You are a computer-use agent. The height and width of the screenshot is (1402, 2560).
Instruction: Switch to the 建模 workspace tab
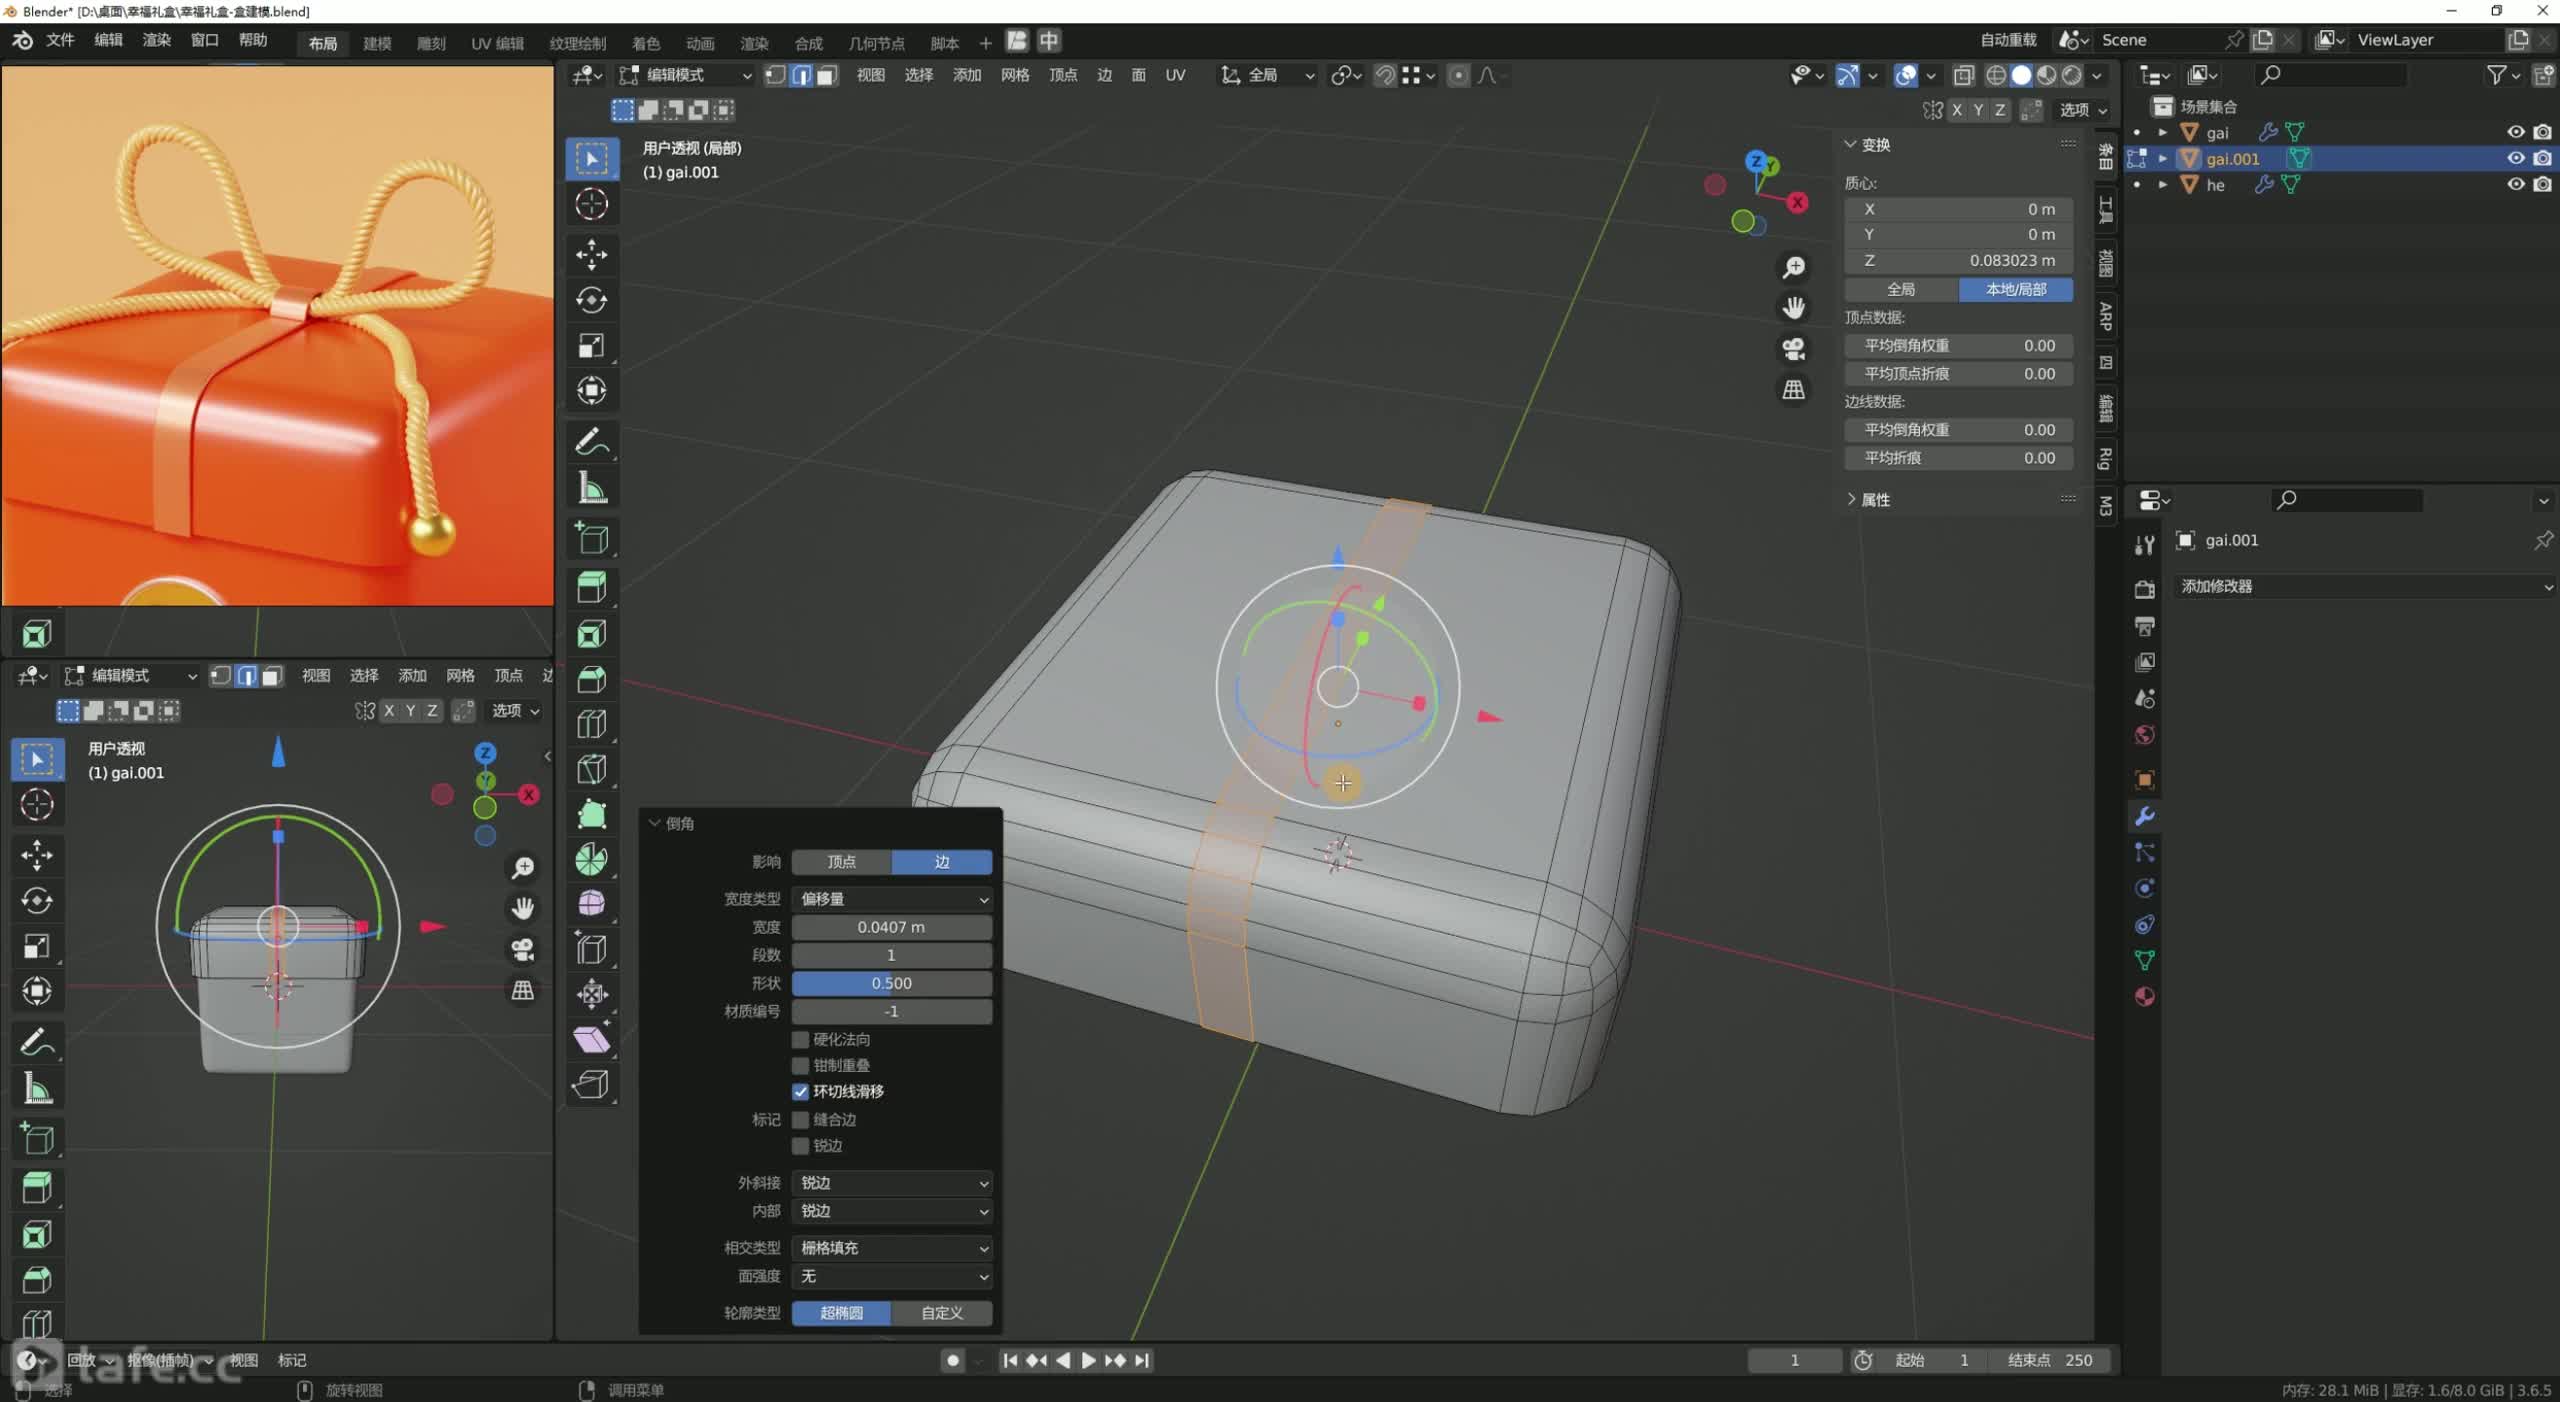coord(377,43)
